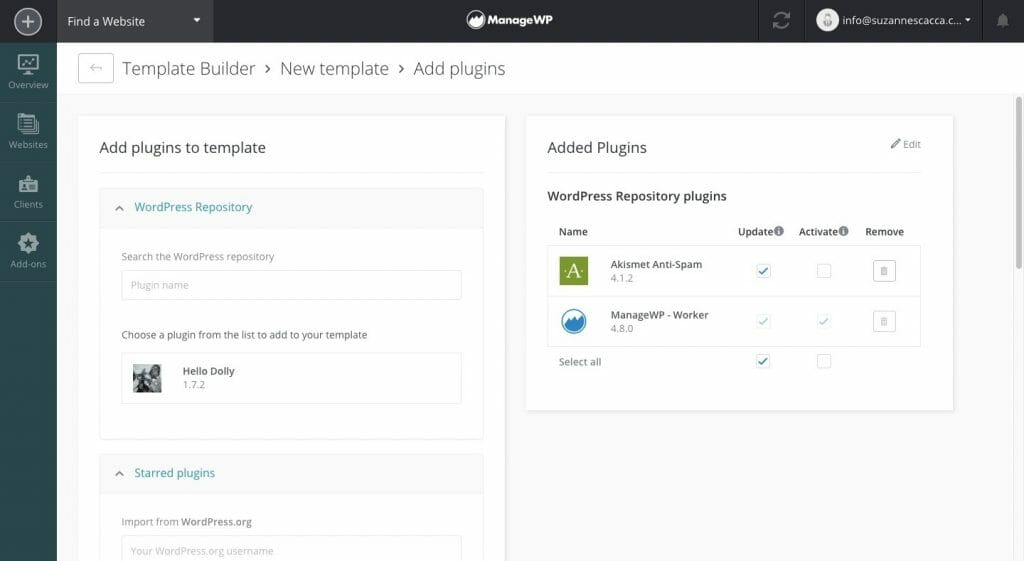Click the WordPress Repository heading link

193,207
